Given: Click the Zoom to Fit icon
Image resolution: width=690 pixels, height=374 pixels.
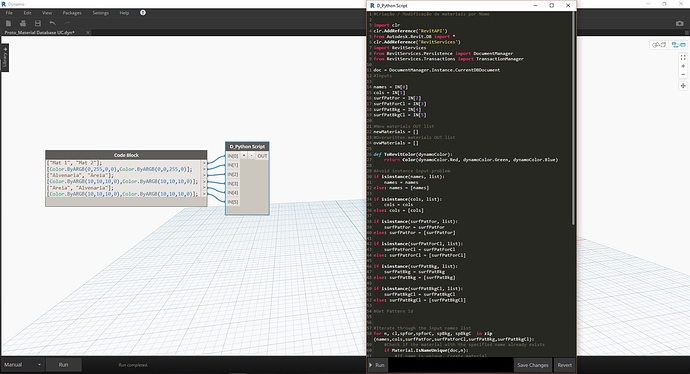Looking at the screenshot, I should click(x=683, y=58).
